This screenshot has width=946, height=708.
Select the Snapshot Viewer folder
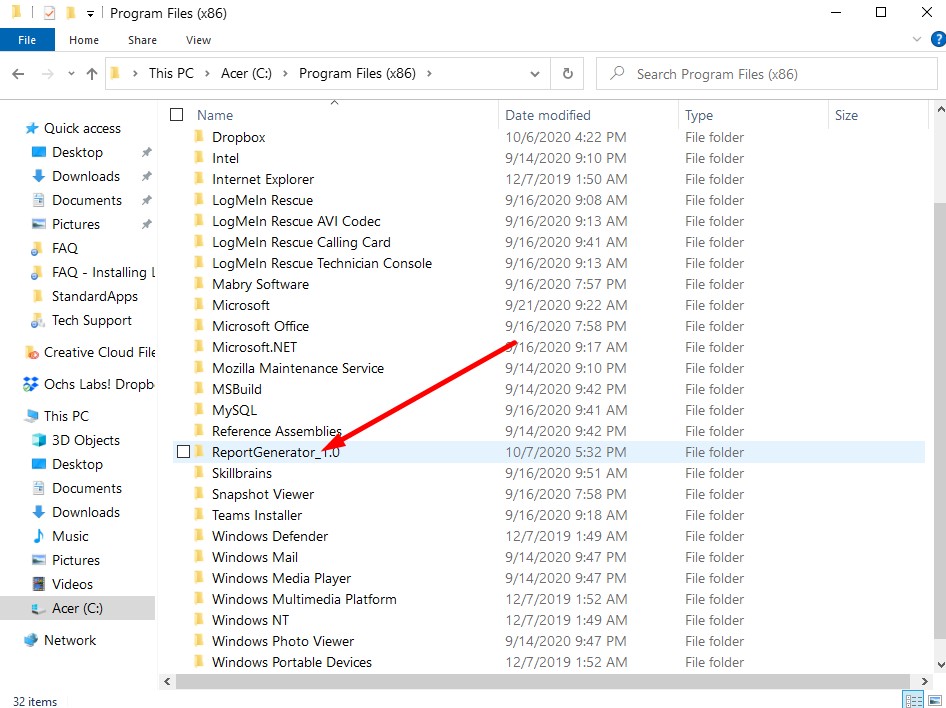262,495
